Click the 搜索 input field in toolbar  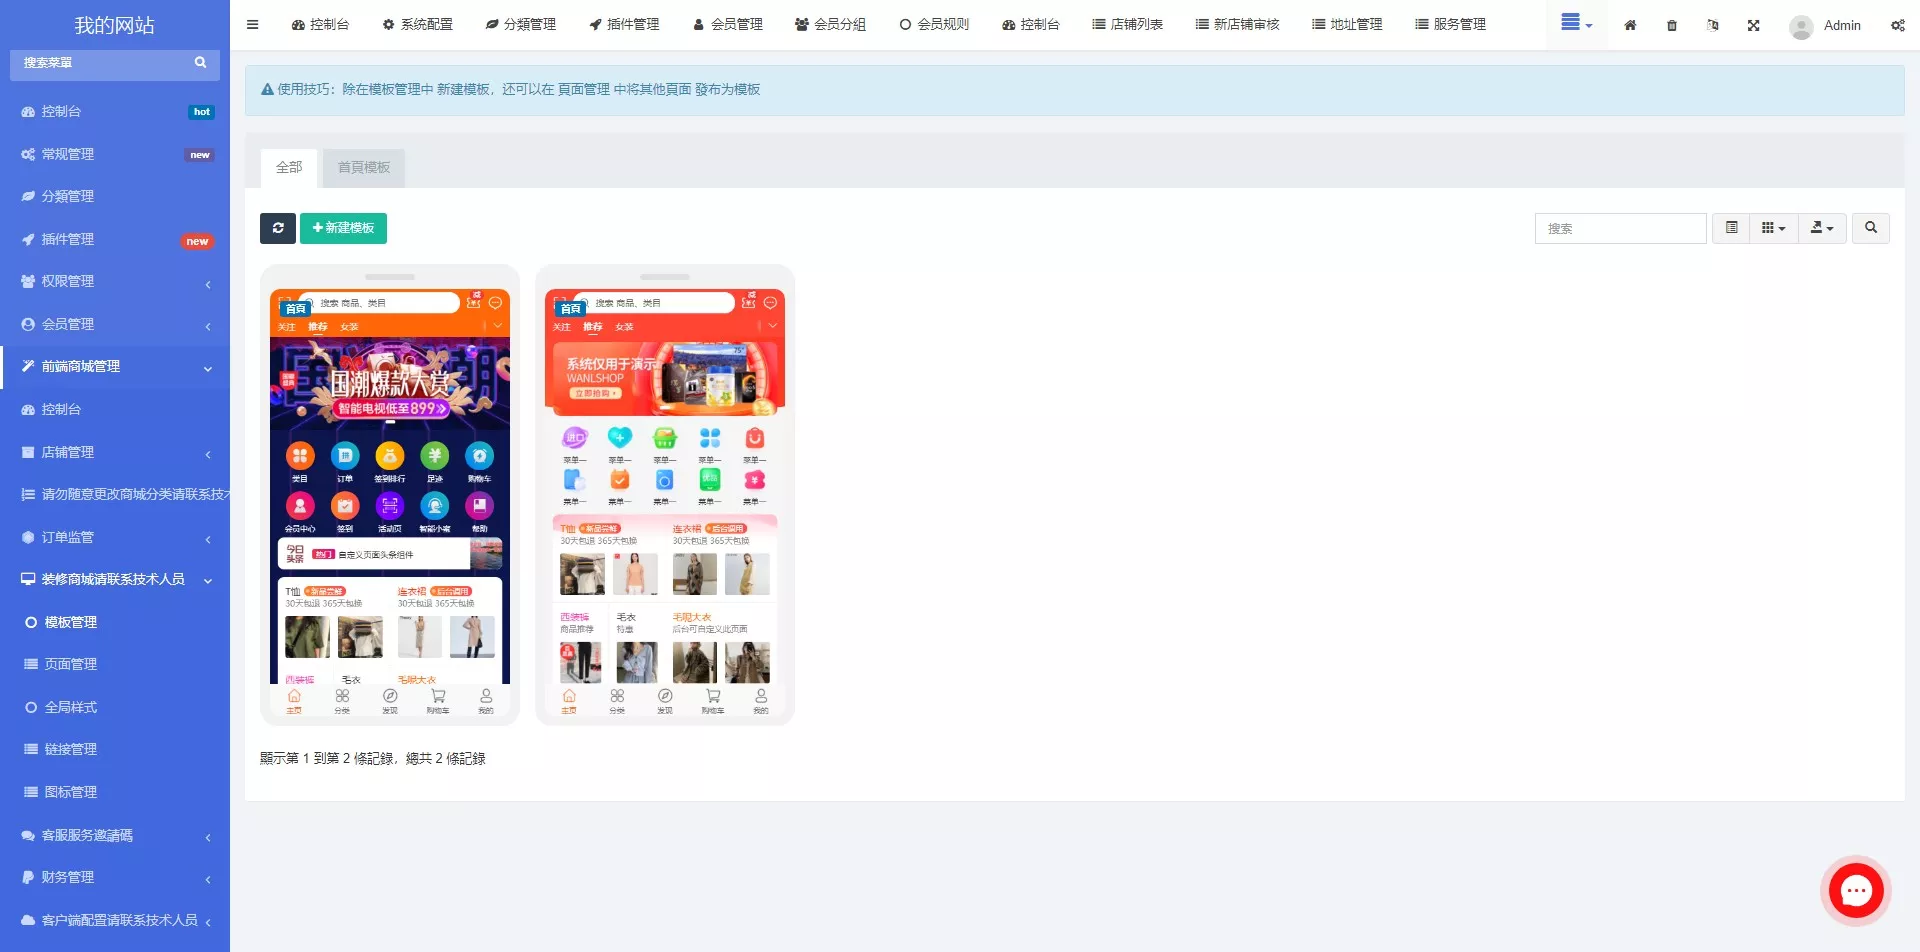(1620, 228)
